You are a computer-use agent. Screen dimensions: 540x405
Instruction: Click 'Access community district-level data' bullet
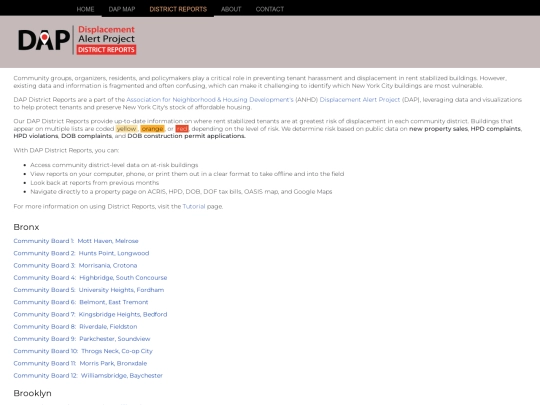(x=114, y=165)
